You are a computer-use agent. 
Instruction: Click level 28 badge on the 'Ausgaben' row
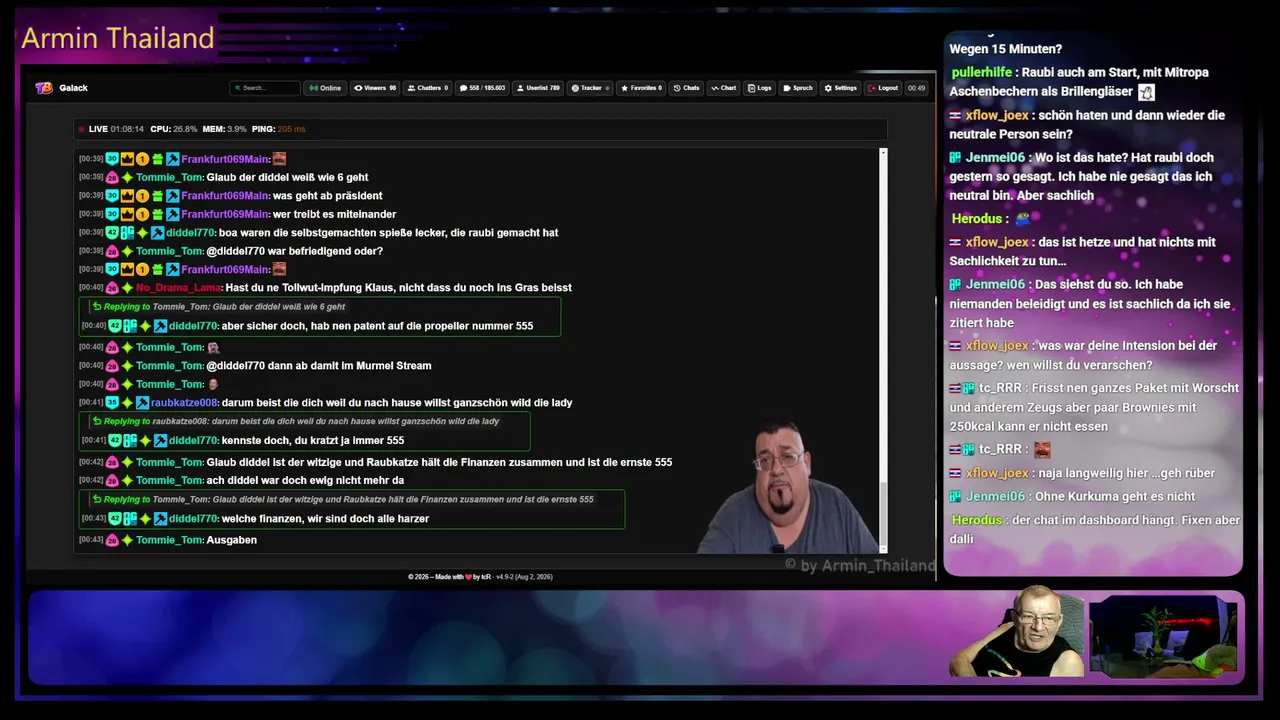tap(112, 540)
